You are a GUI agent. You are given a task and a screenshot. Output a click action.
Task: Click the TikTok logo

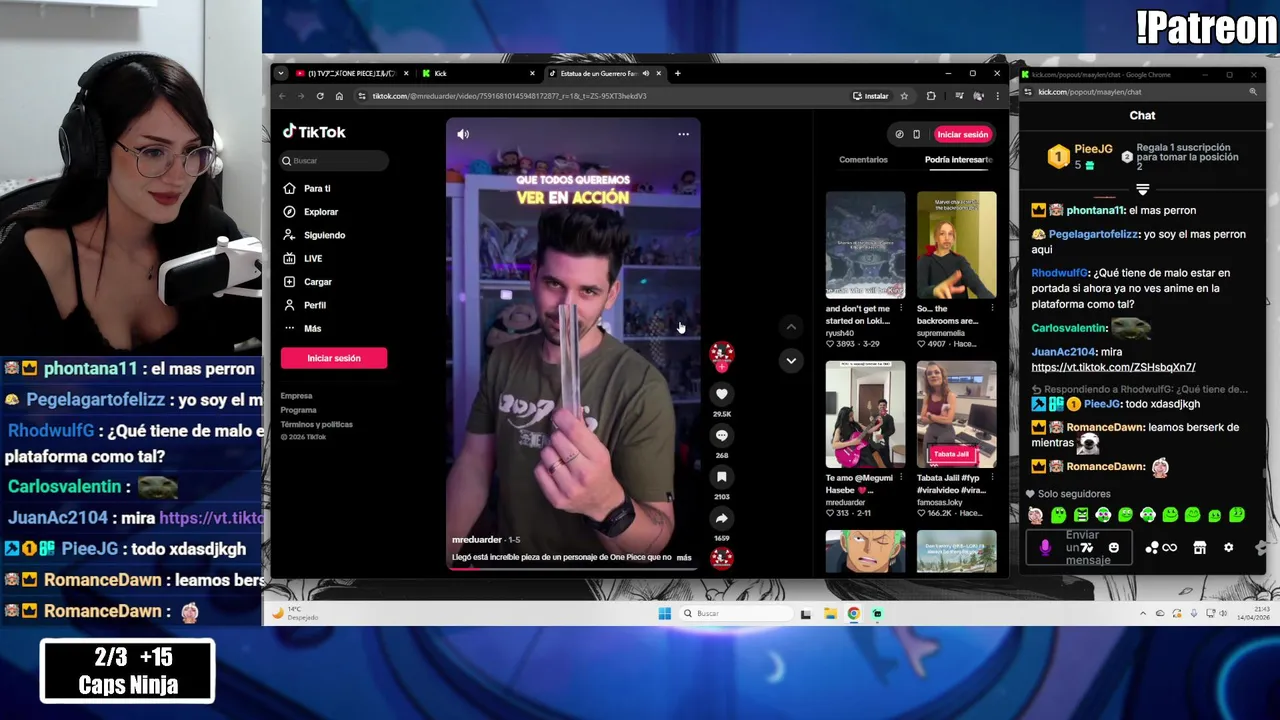coord(314,132)
